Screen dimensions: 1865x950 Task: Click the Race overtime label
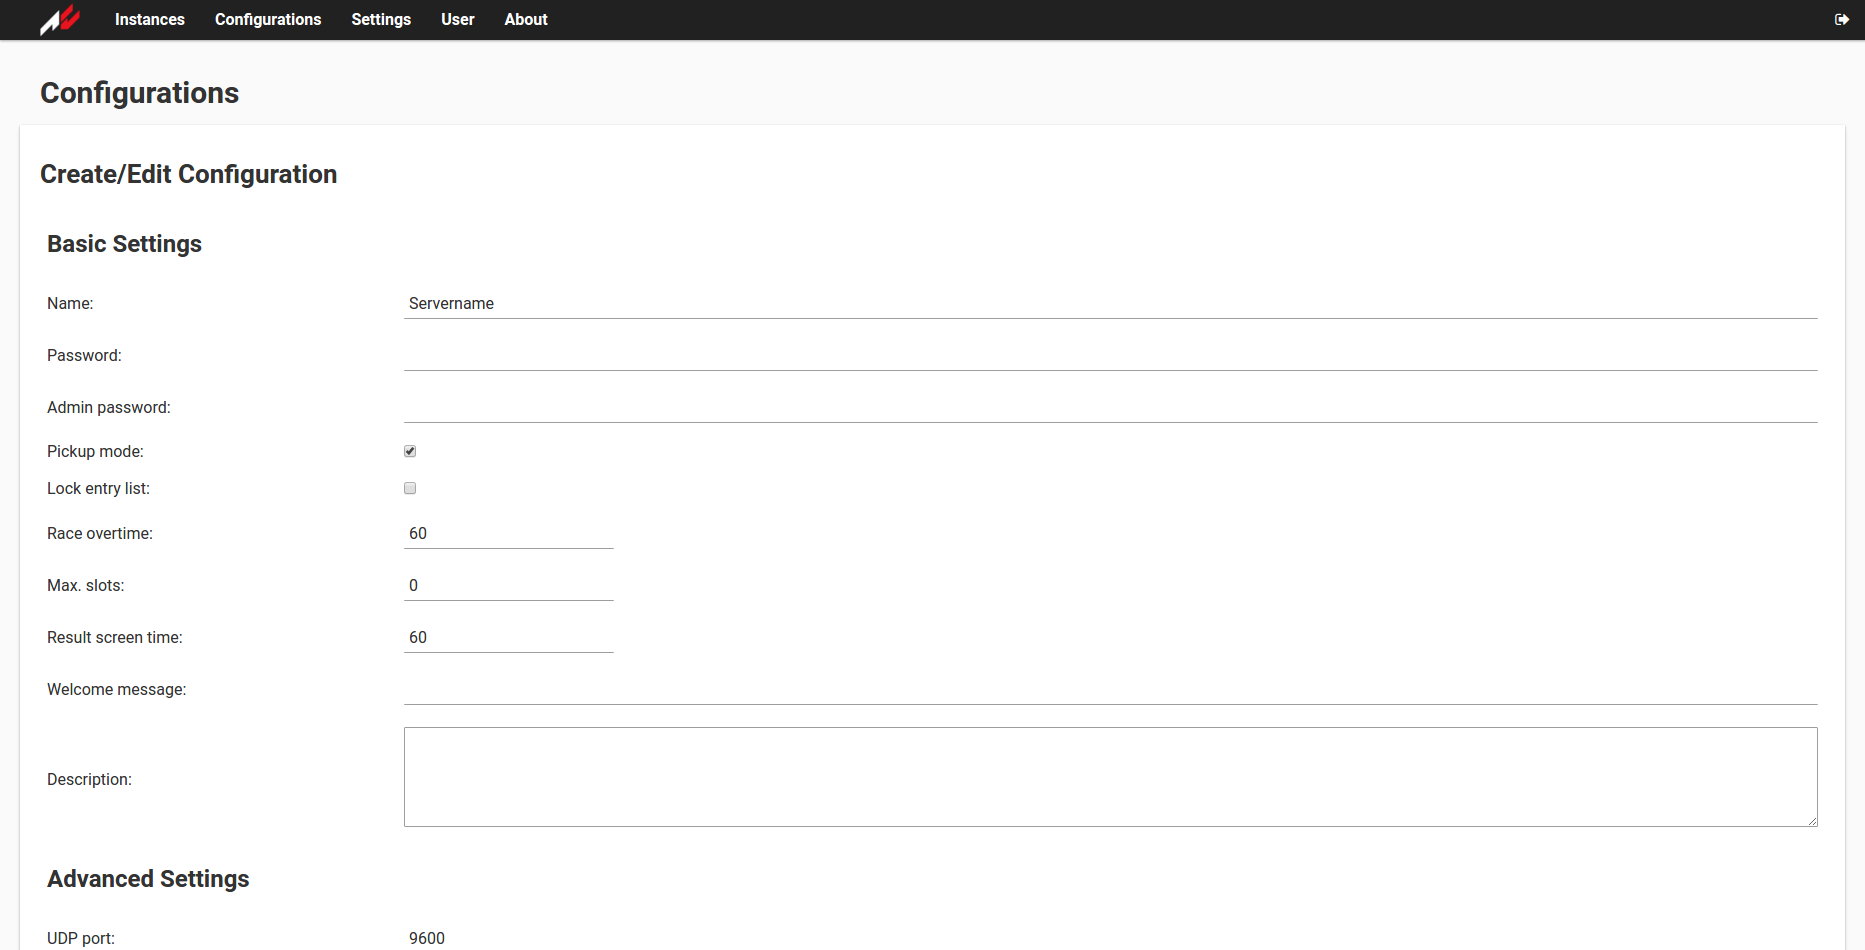(x=100, y=534)
